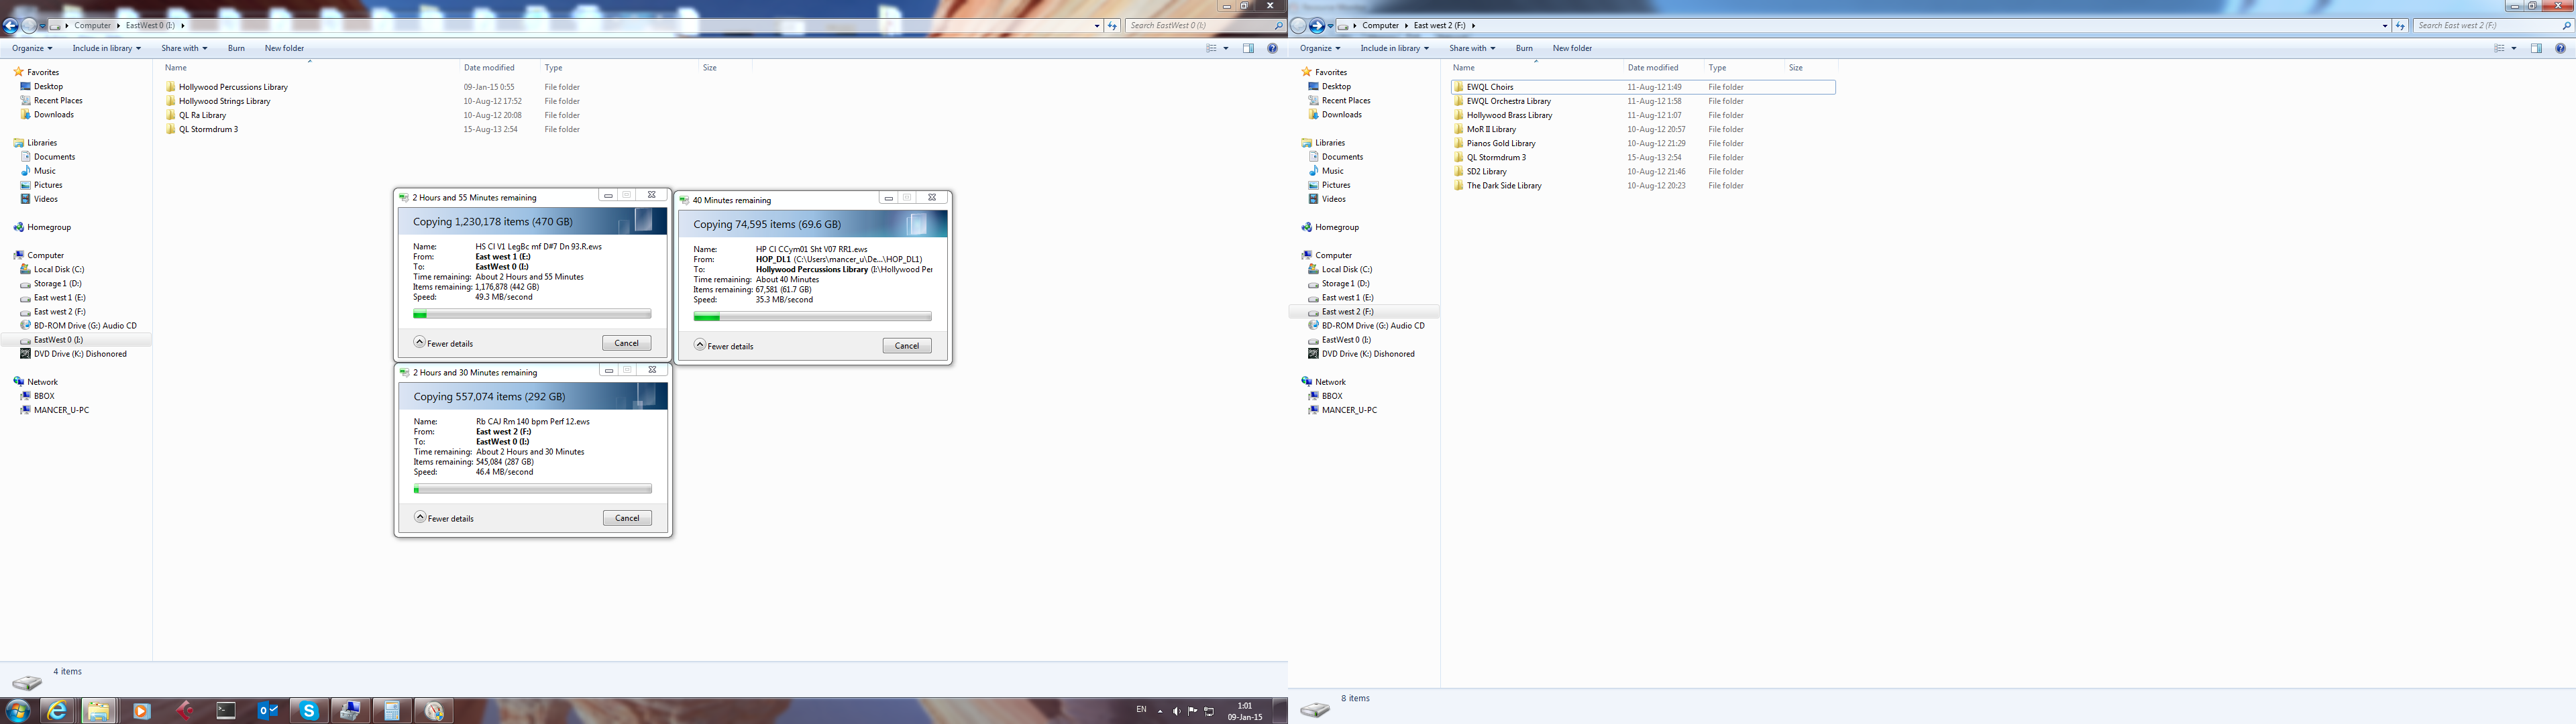Open recent pages dropdown in EastWest 0 window

tap(42, 26)
